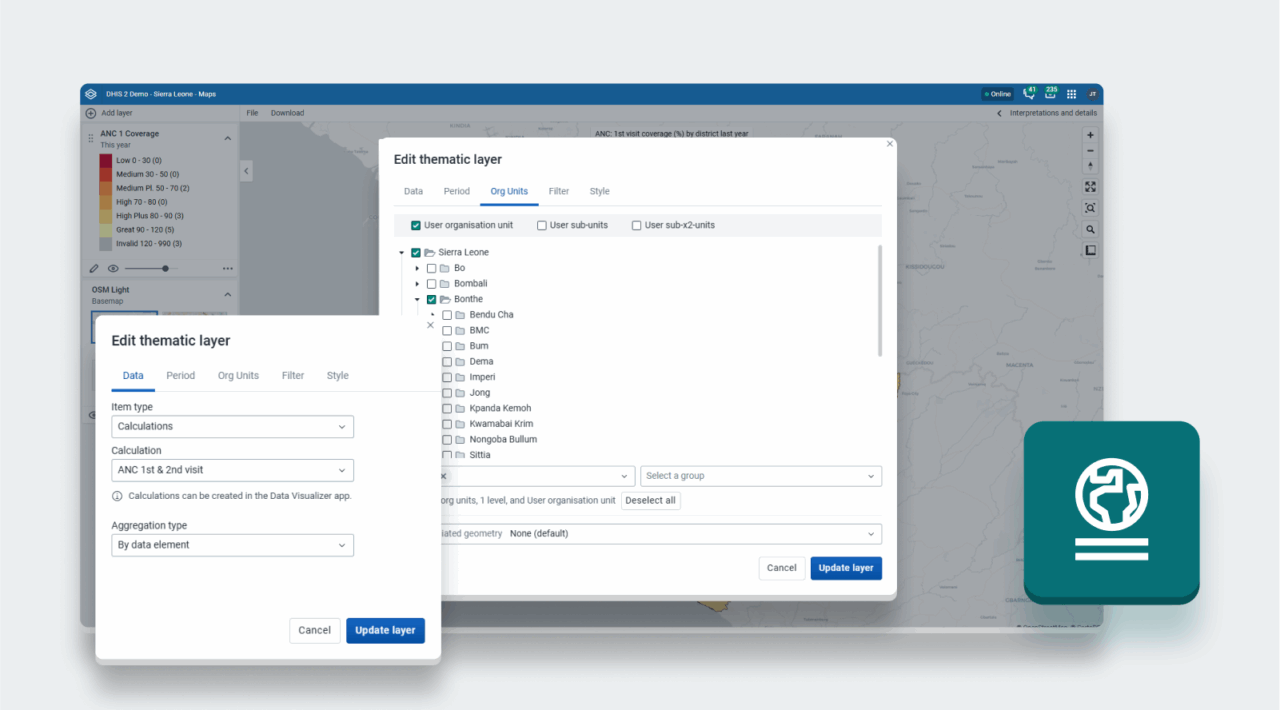Screen dimensions: 1280x710
Task: Tick the Bombali checkbox
Action: [x=431, y=284]
